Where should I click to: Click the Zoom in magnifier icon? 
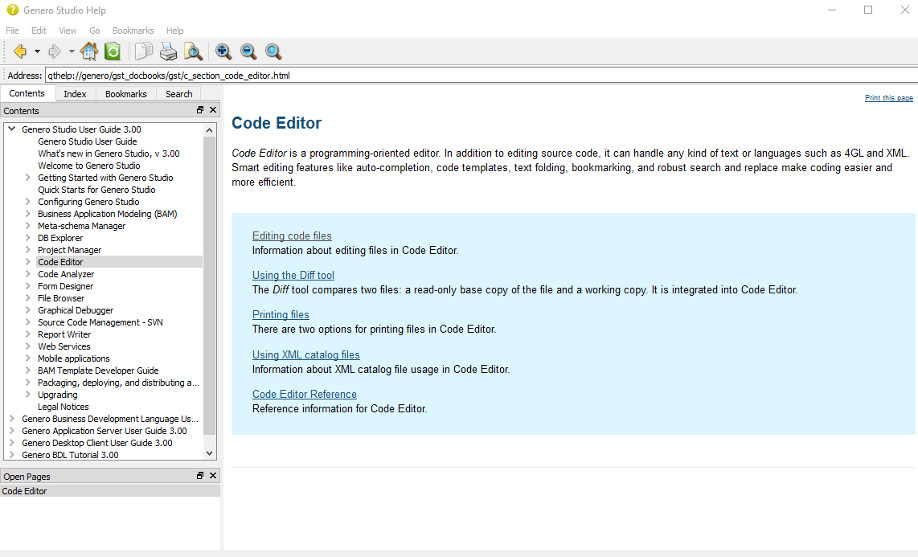(x=223, y=52)
